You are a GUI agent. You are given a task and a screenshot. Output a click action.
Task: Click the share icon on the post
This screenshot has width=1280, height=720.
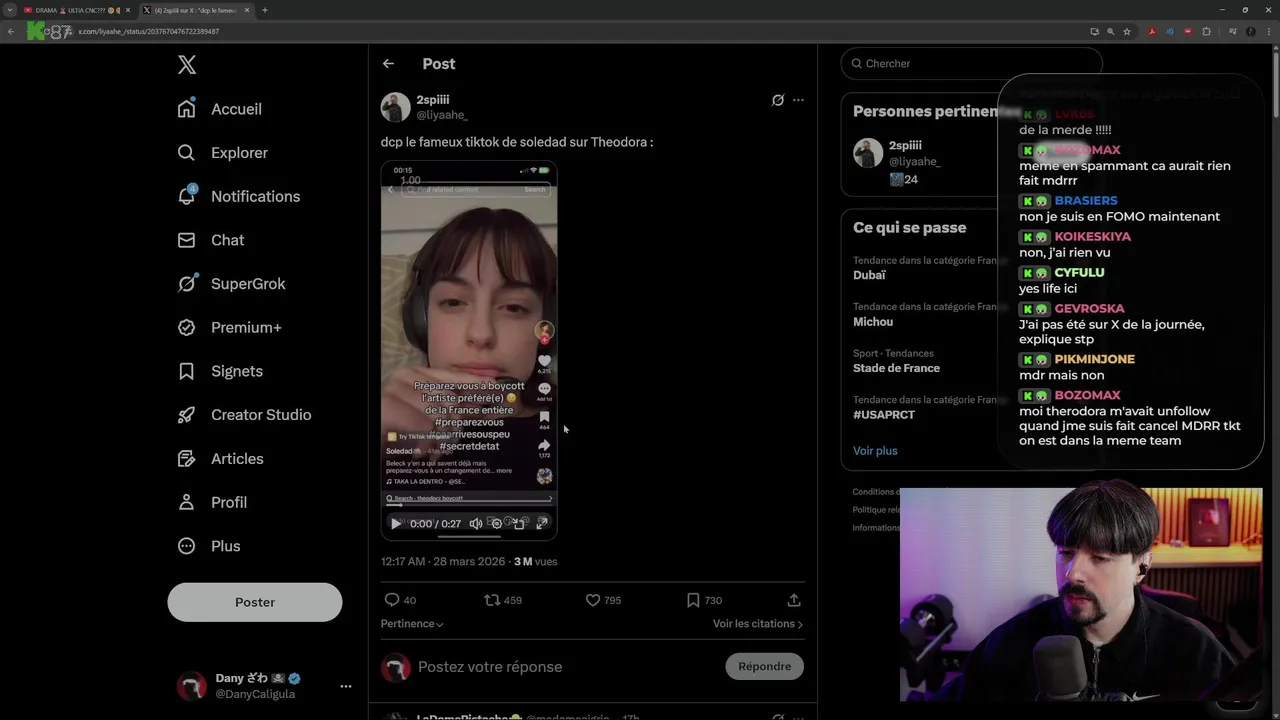point(794,600)
